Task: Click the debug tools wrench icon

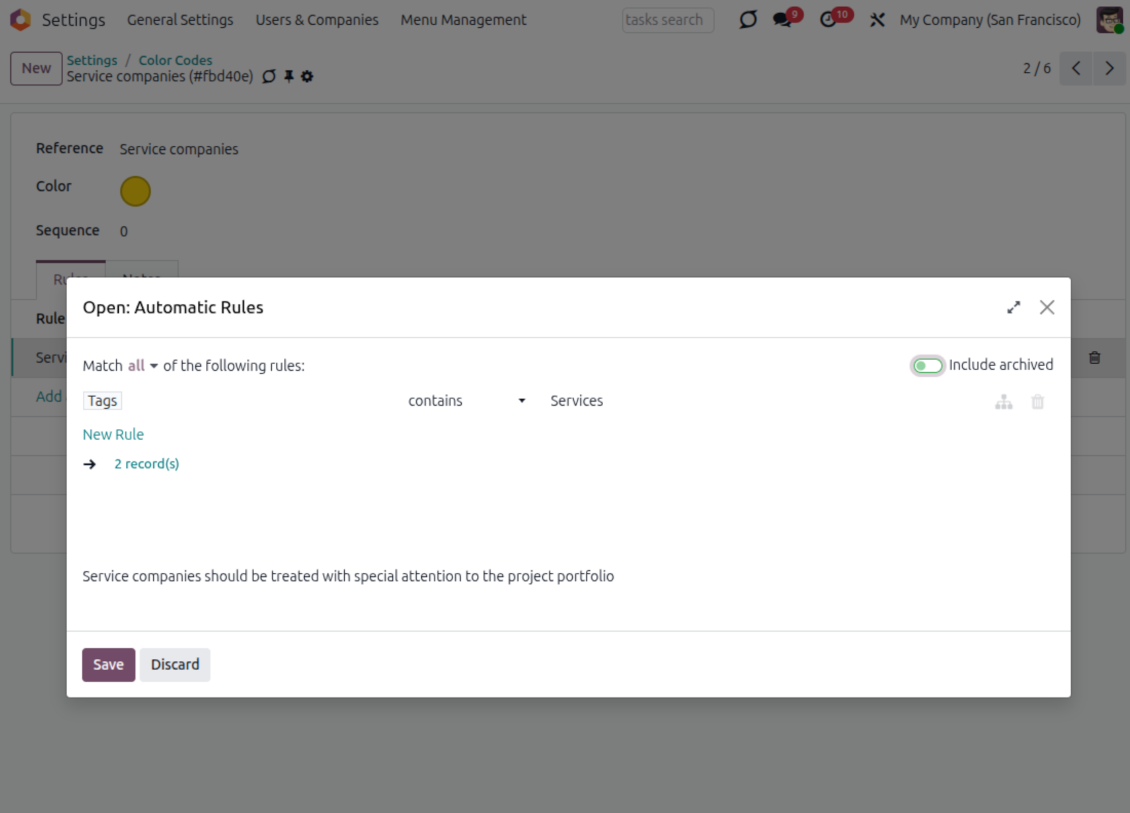Action: pos(877,20)
